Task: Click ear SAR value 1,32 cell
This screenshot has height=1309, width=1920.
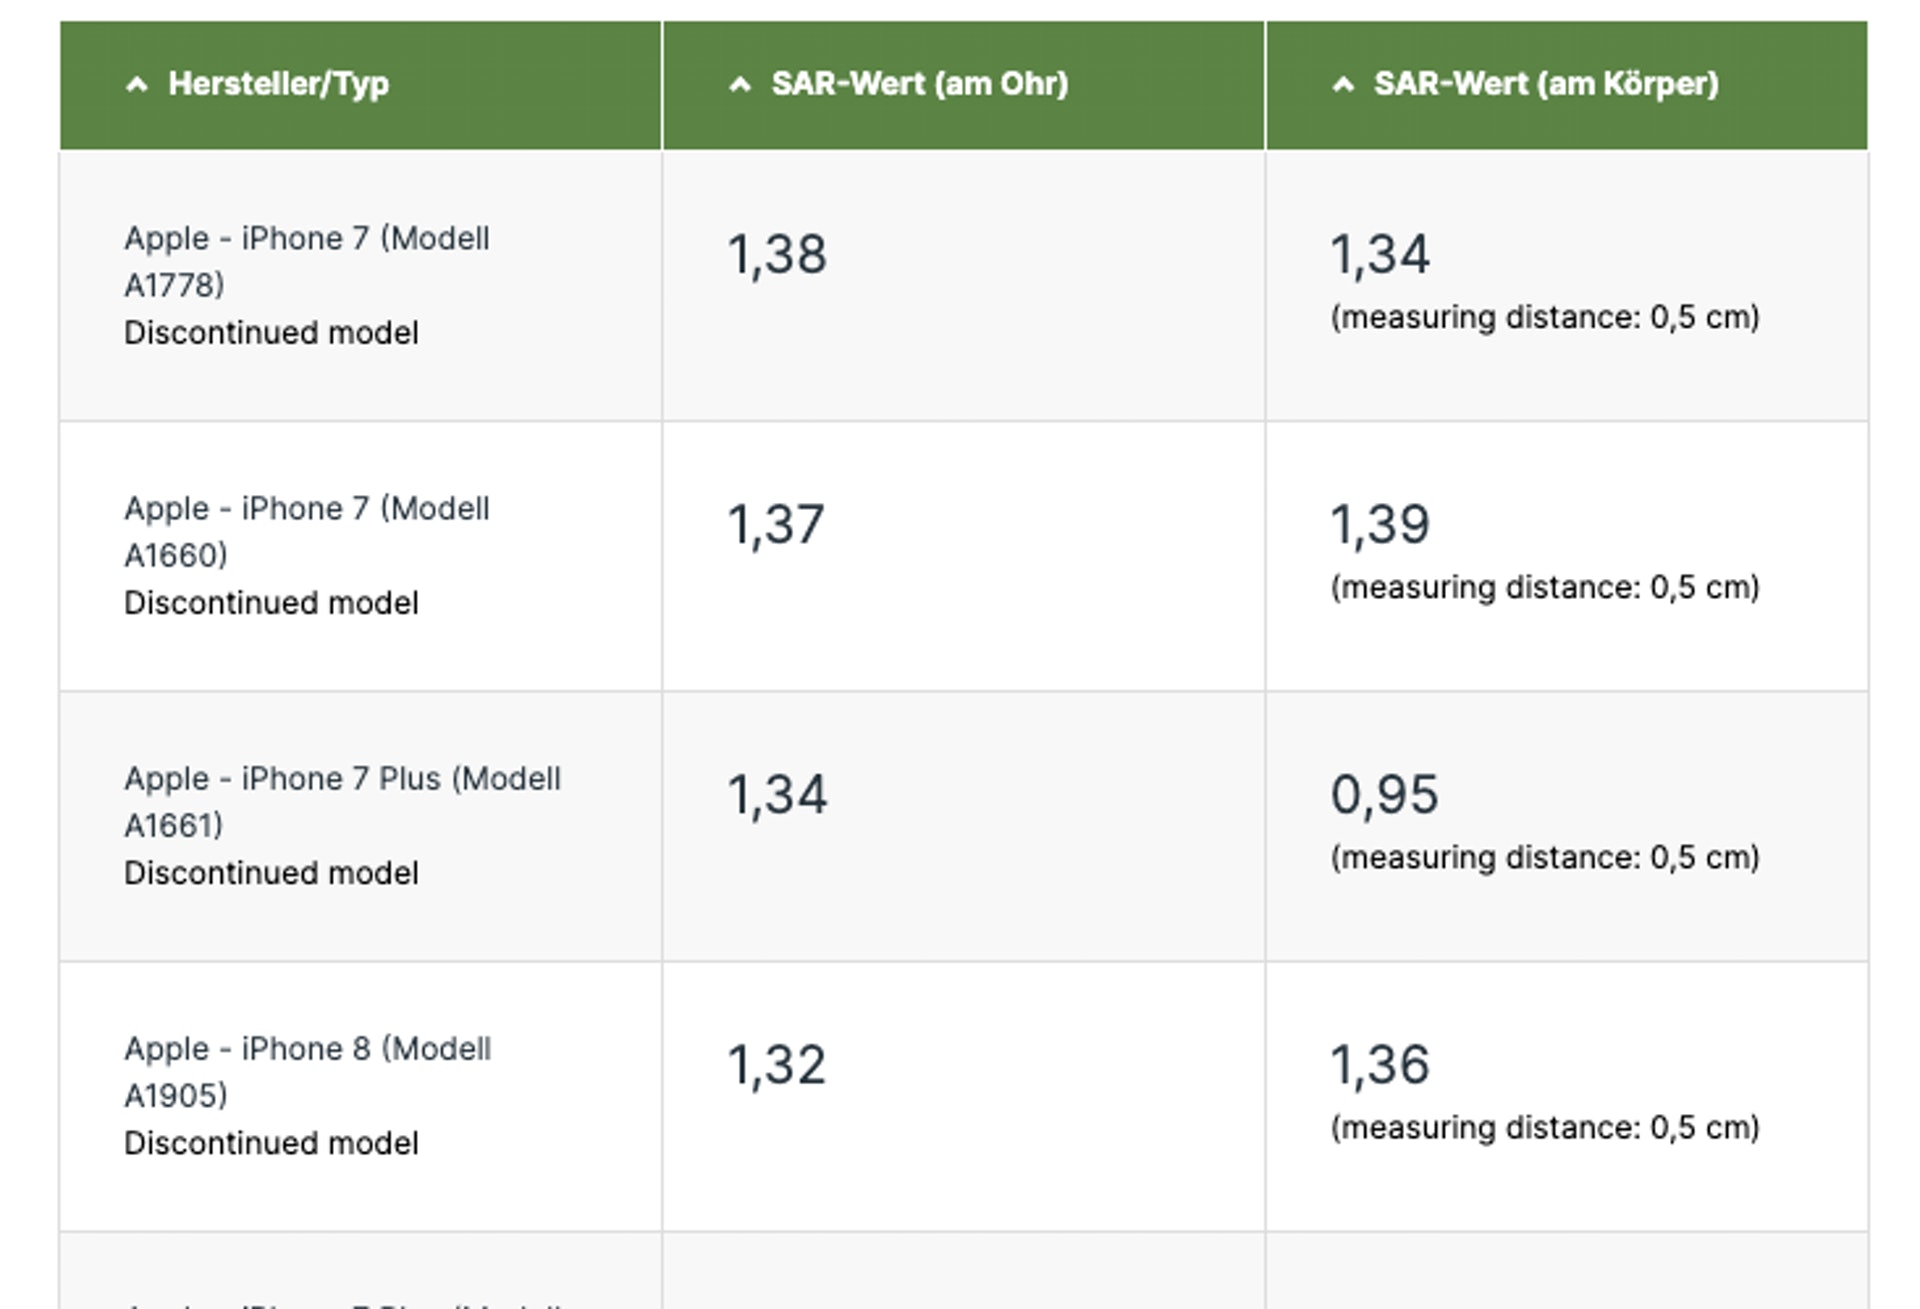Action: [x=776, y=1065]
